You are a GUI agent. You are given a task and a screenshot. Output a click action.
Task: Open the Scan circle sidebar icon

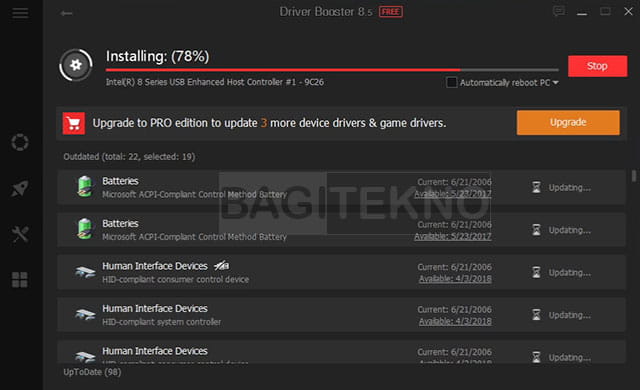coord(20,142)
